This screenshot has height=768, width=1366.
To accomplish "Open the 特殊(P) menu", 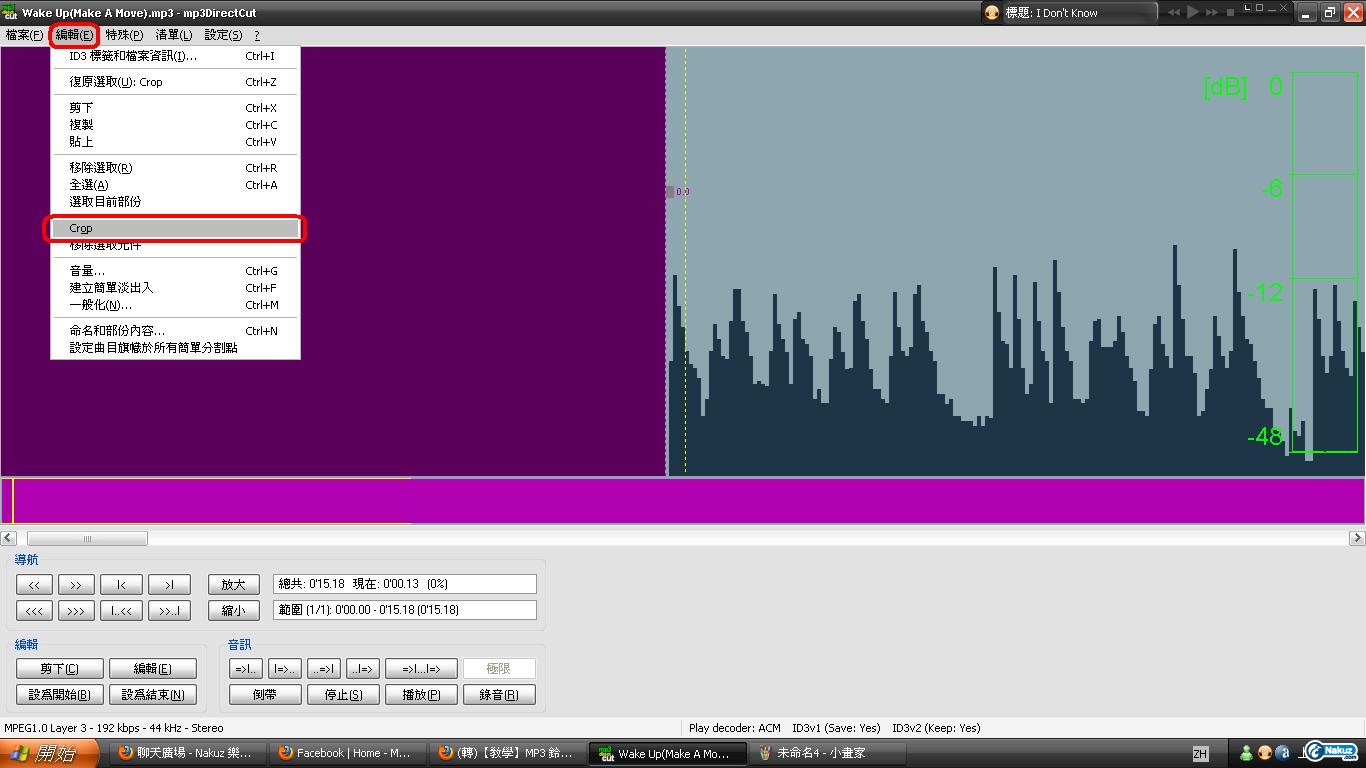I will 124,35.
